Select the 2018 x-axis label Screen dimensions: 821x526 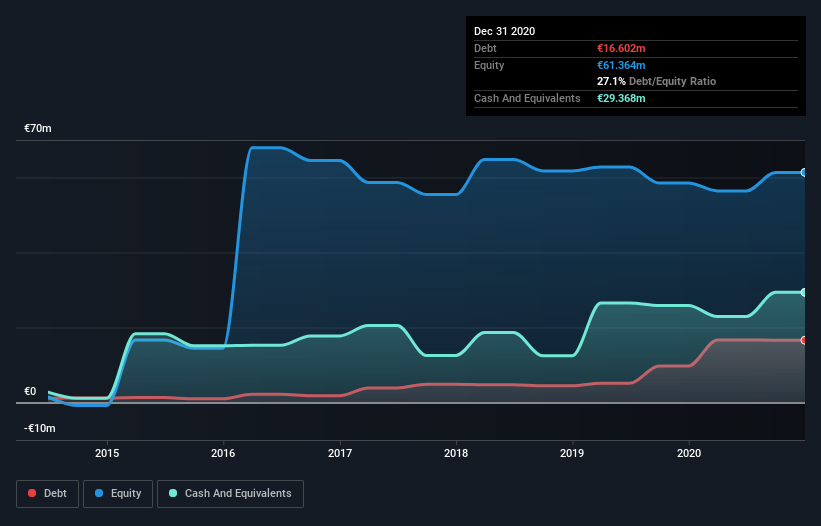point(456,451)
